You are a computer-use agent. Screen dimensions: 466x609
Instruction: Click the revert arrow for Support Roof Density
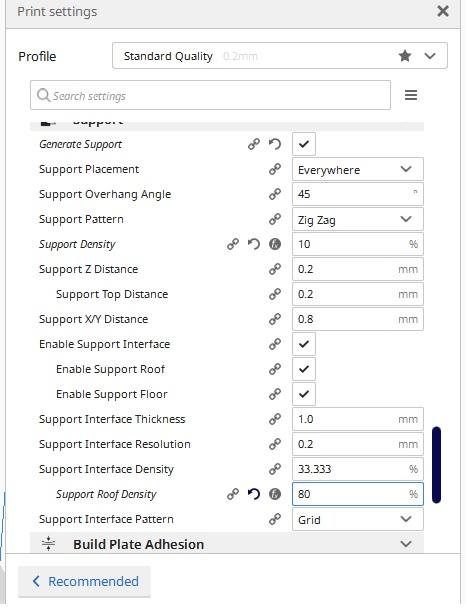(254, 494)
